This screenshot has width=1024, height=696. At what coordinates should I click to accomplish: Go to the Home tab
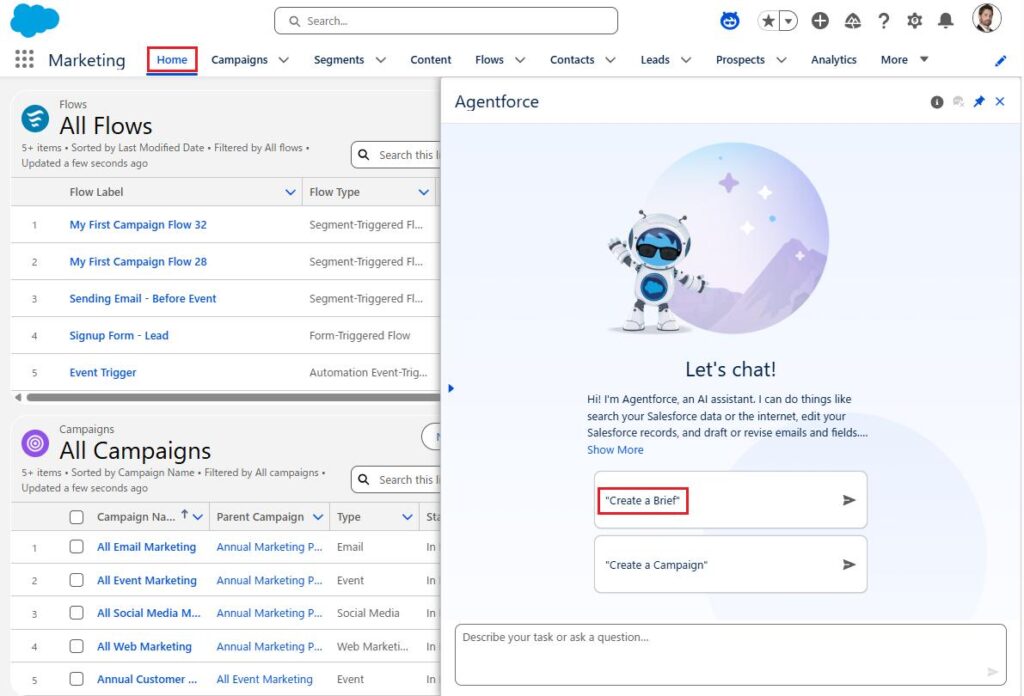click(172, 59)
